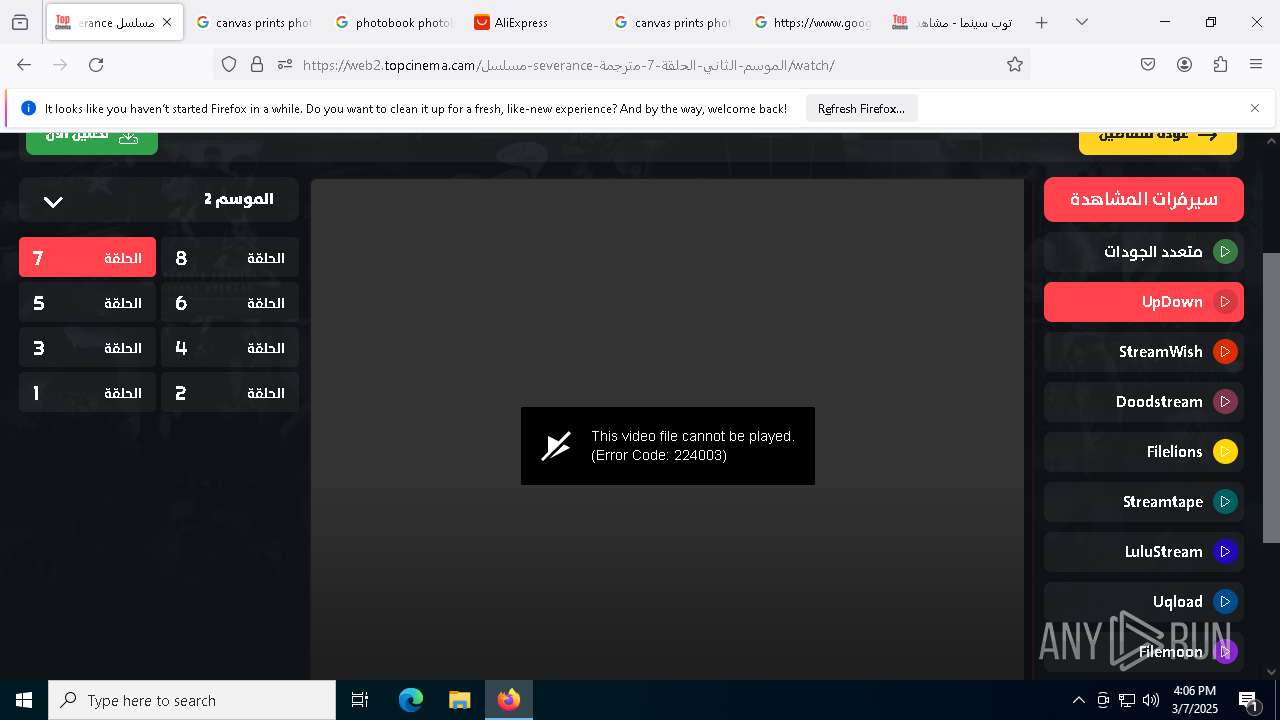Viewport: 1280px width, 720px height.
Task: Select episode 1 button
Action: pos(87,392)
